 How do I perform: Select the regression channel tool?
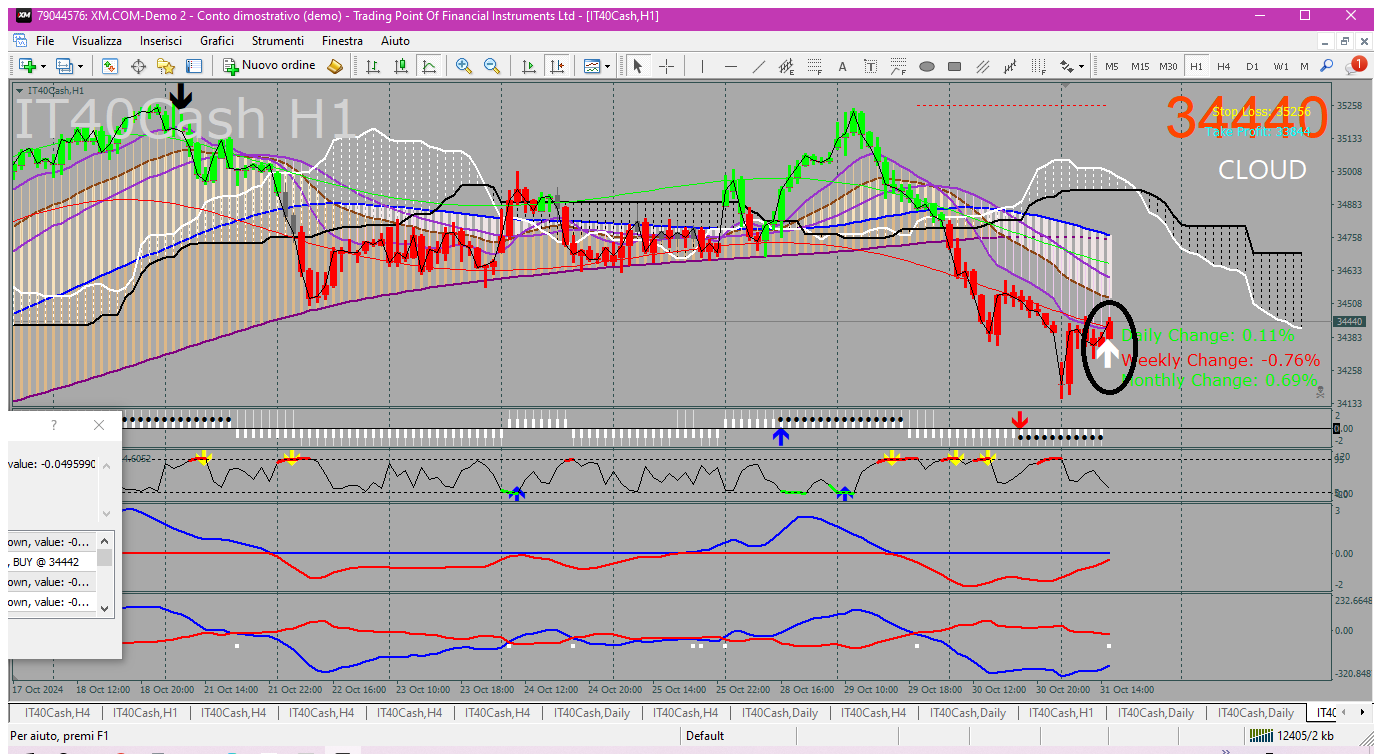[1011, 66]
